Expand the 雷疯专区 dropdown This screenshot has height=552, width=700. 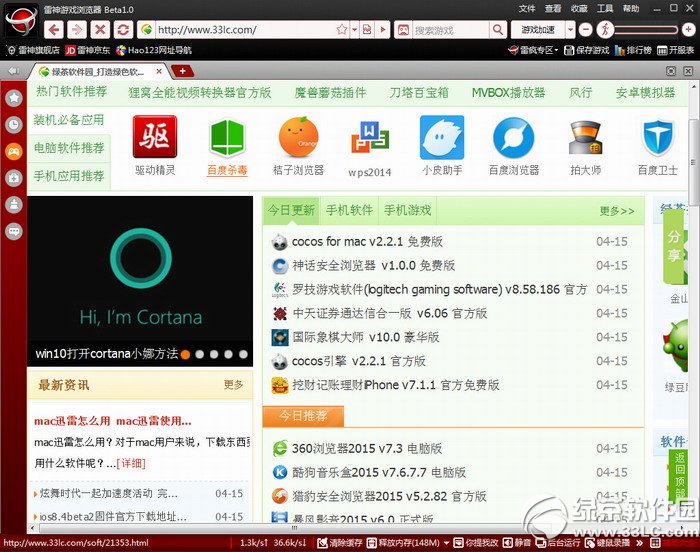click(533, 50)
